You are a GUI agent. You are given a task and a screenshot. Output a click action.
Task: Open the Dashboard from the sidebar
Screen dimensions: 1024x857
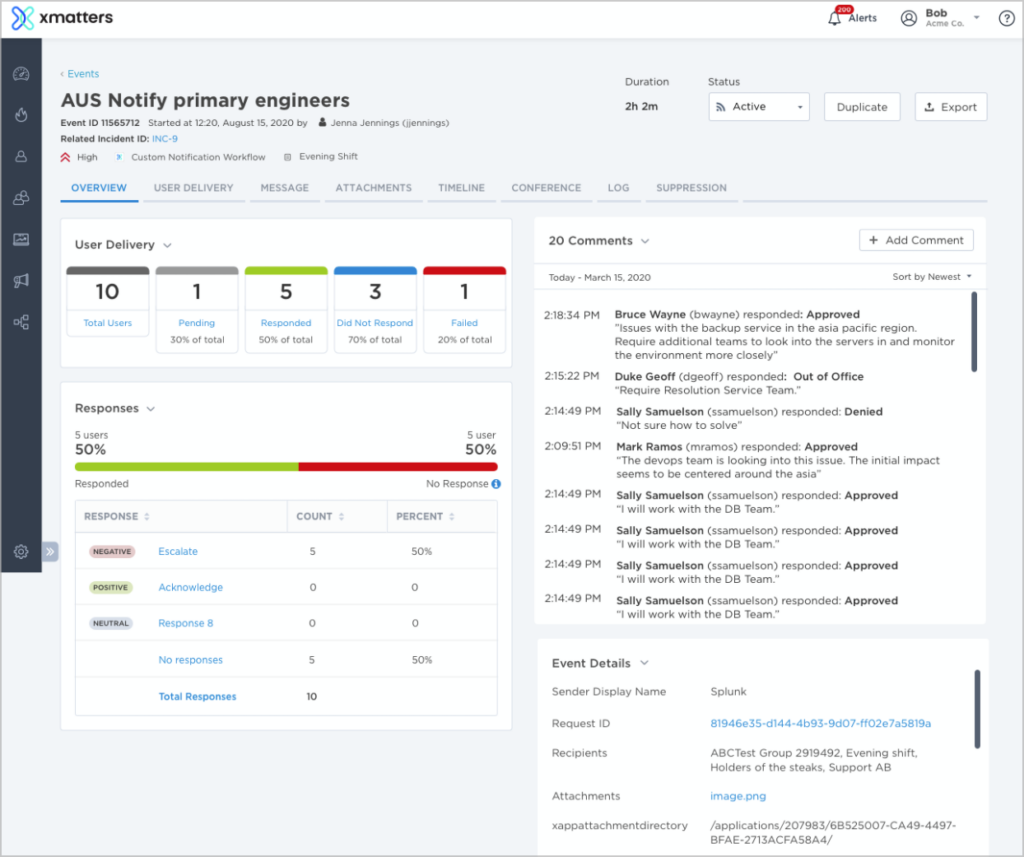point(20,73)
